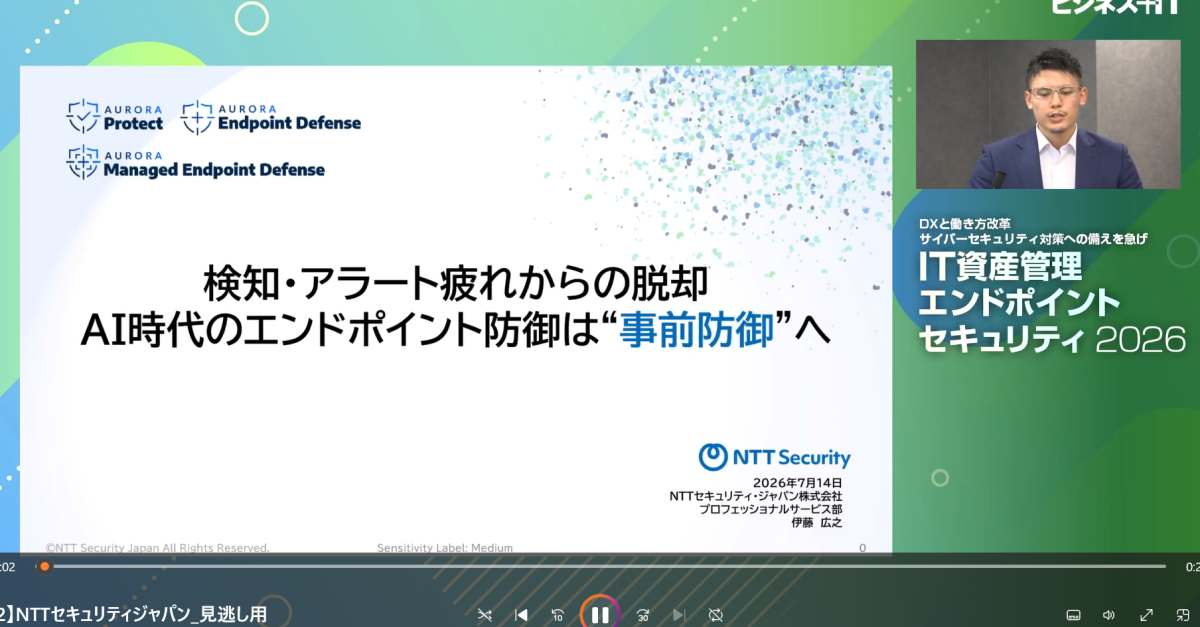Viewport: 1200px width, 627px height.
Task: Click the video title "NTTセキュリティジャパン_見逃し用"
Action: point(141,614)
